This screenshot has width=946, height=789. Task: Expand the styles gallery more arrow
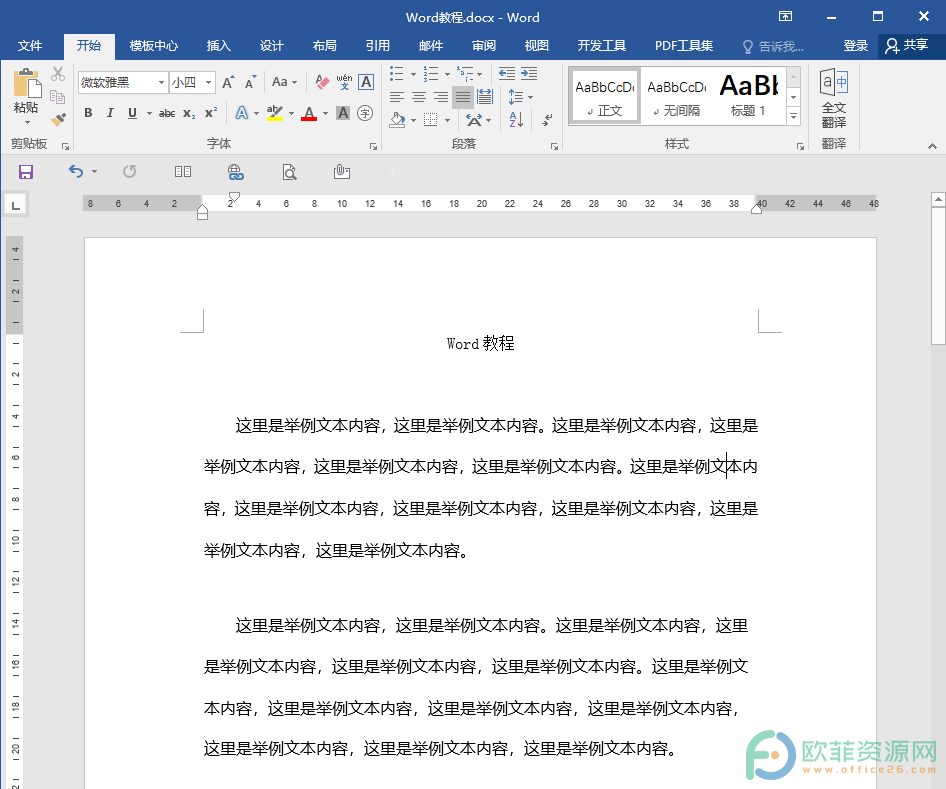click(794, 116)
